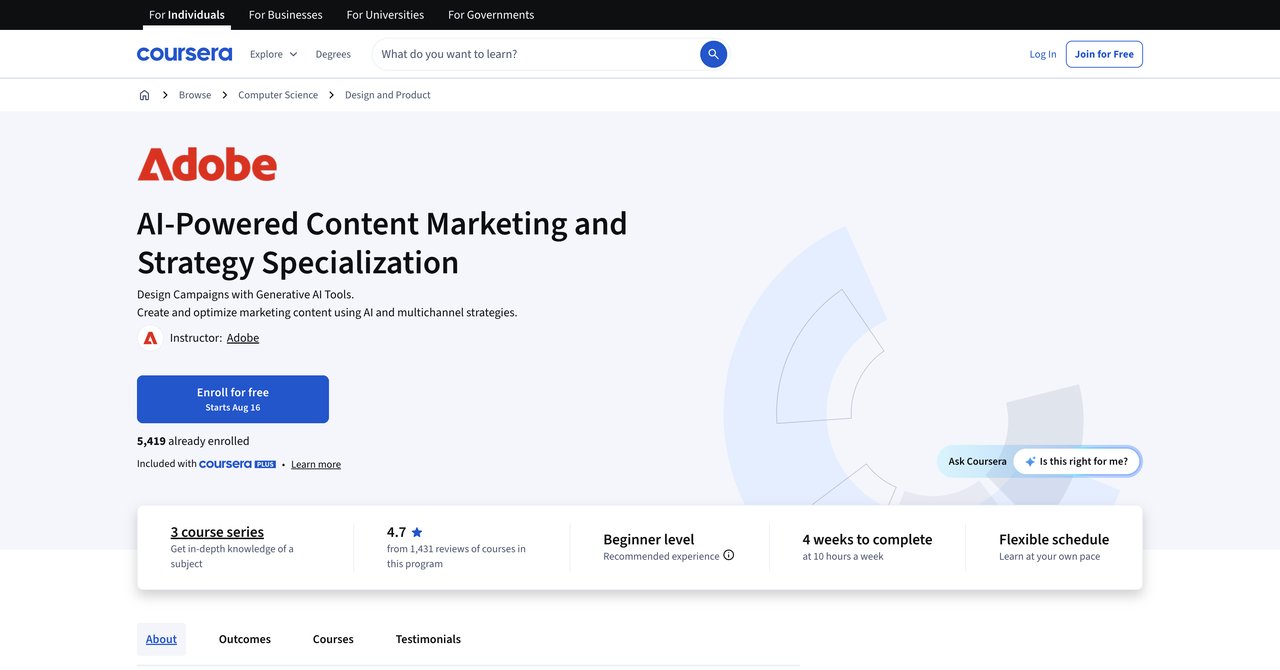Click the blue search magnifier button

click(x=713, y=54)
